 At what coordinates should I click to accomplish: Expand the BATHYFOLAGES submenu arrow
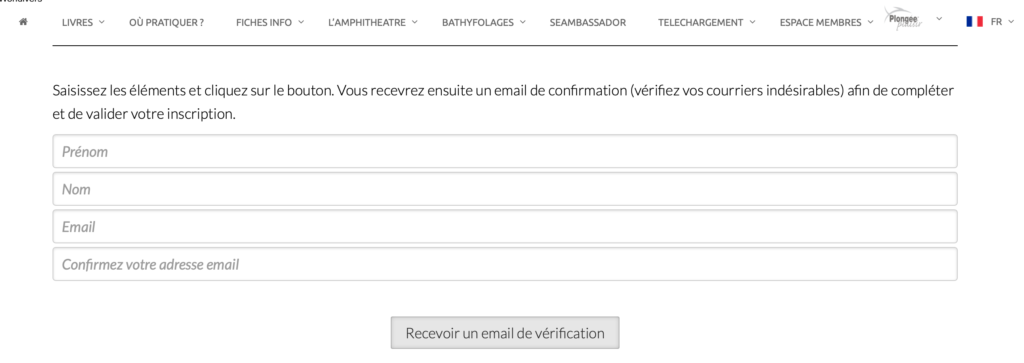click(x=523, y=22)
